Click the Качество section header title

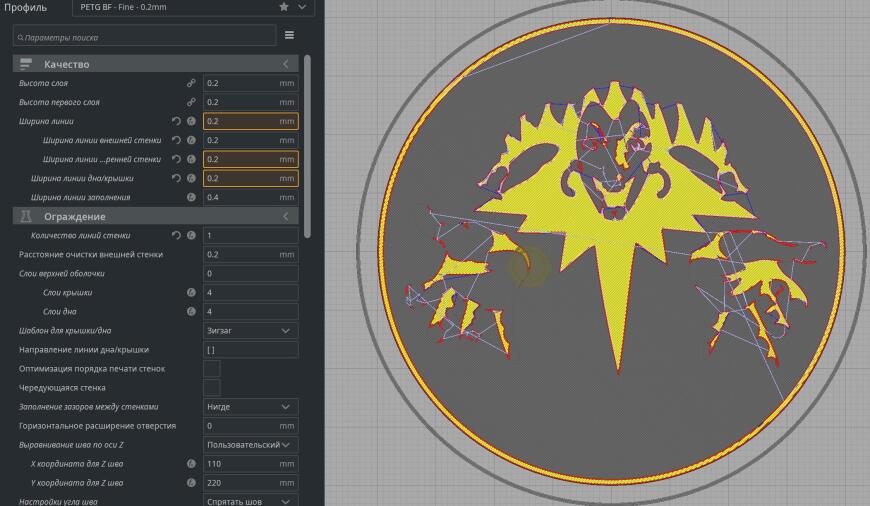pyautogui.click(x=67, y=64)
